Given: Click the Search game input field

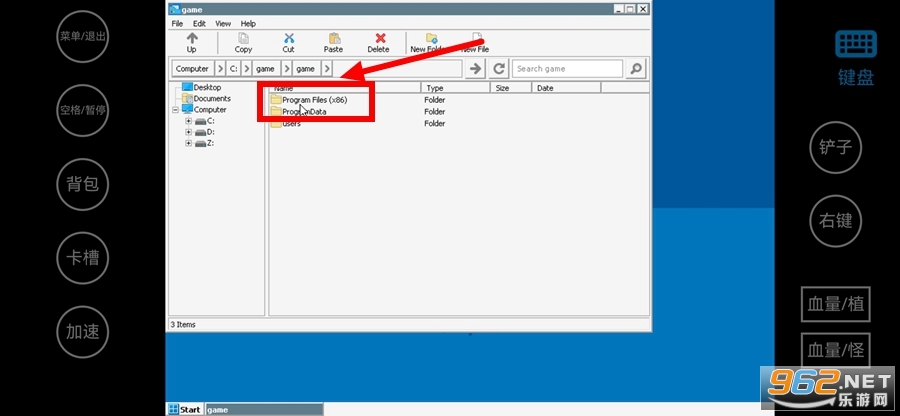Looking at the screenshot, I should [x=567, y=69].
